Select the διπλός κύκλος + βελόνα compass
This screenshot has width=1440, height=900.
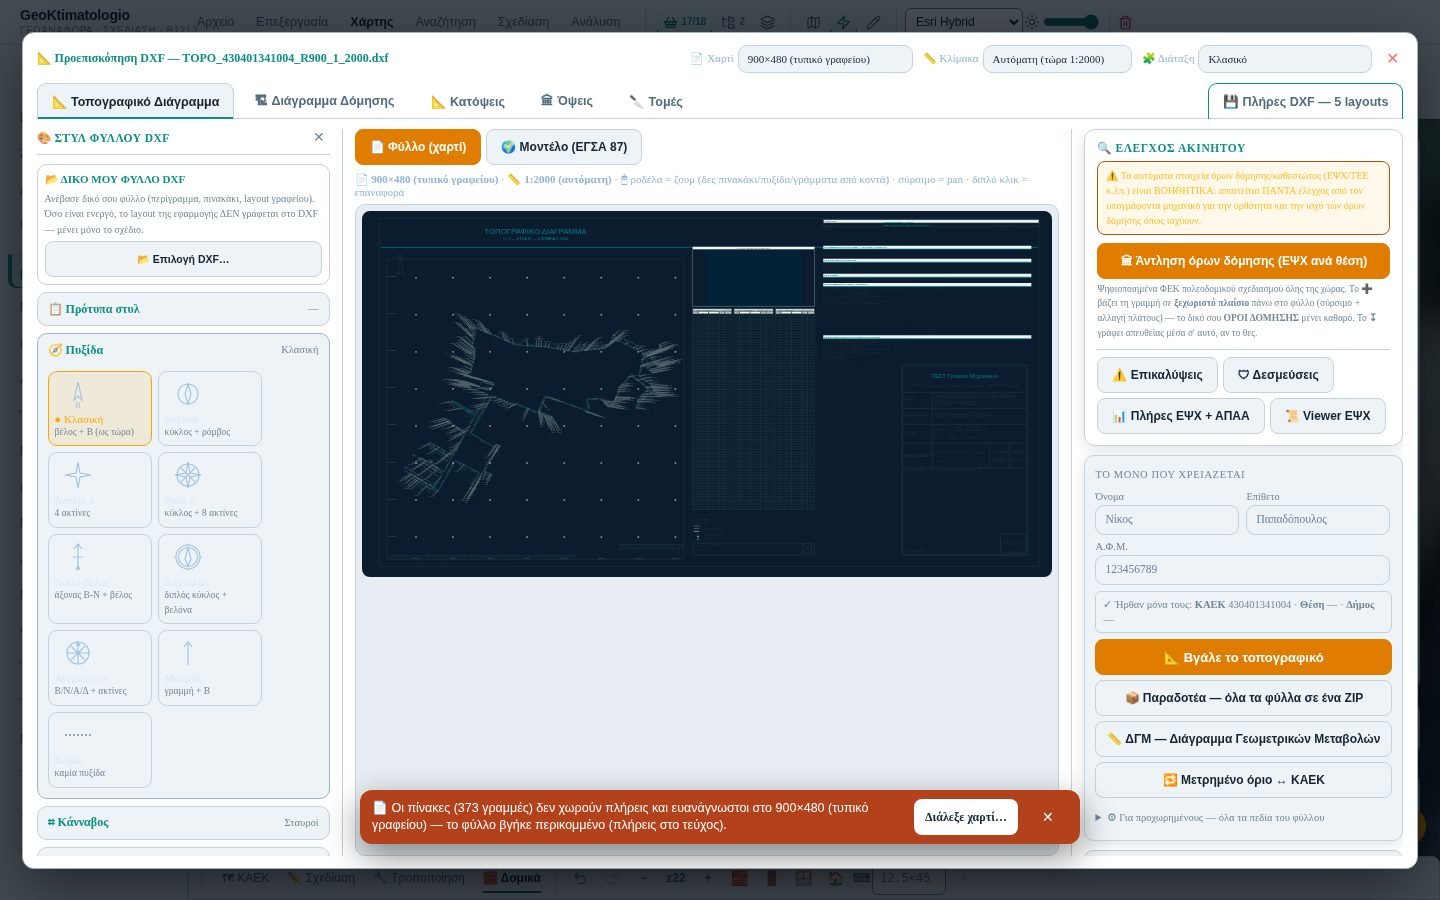(210, 578)
